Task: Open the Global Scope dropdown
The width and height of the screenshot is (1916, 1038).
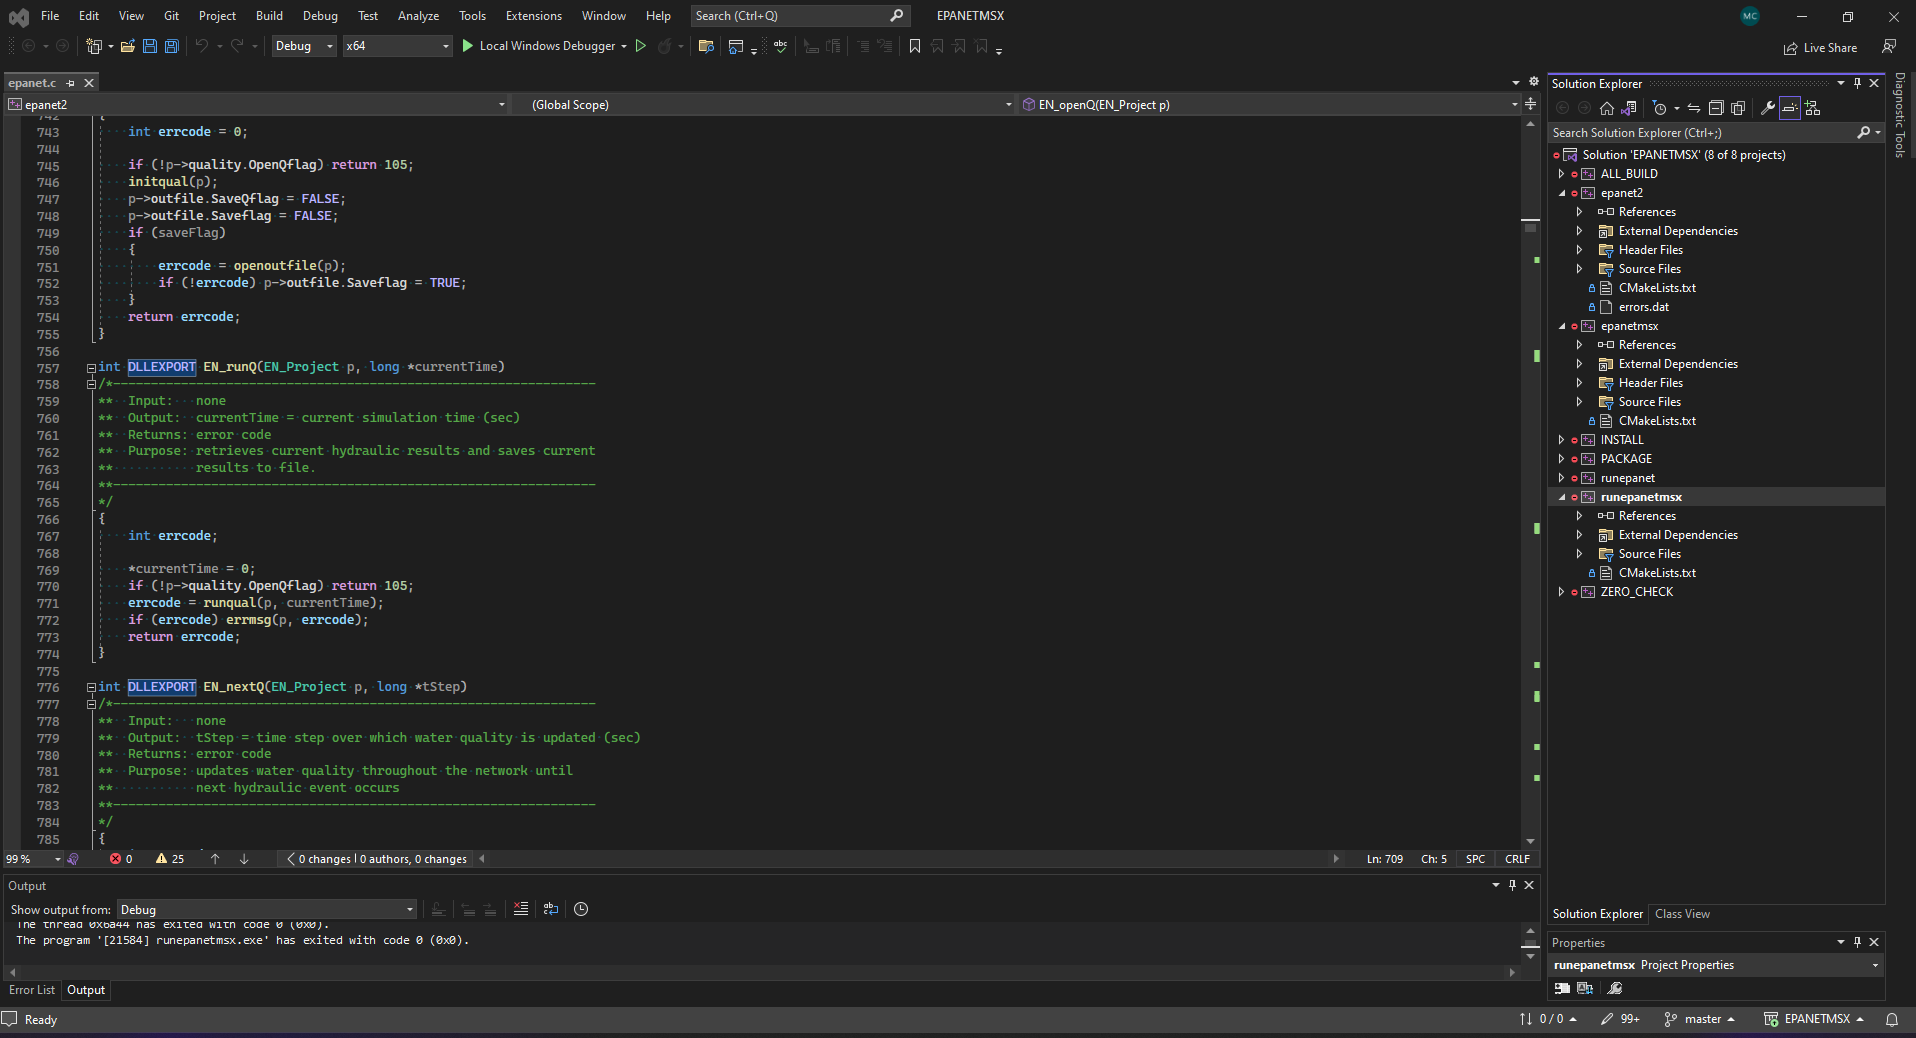Action: (x=765, y=104)
